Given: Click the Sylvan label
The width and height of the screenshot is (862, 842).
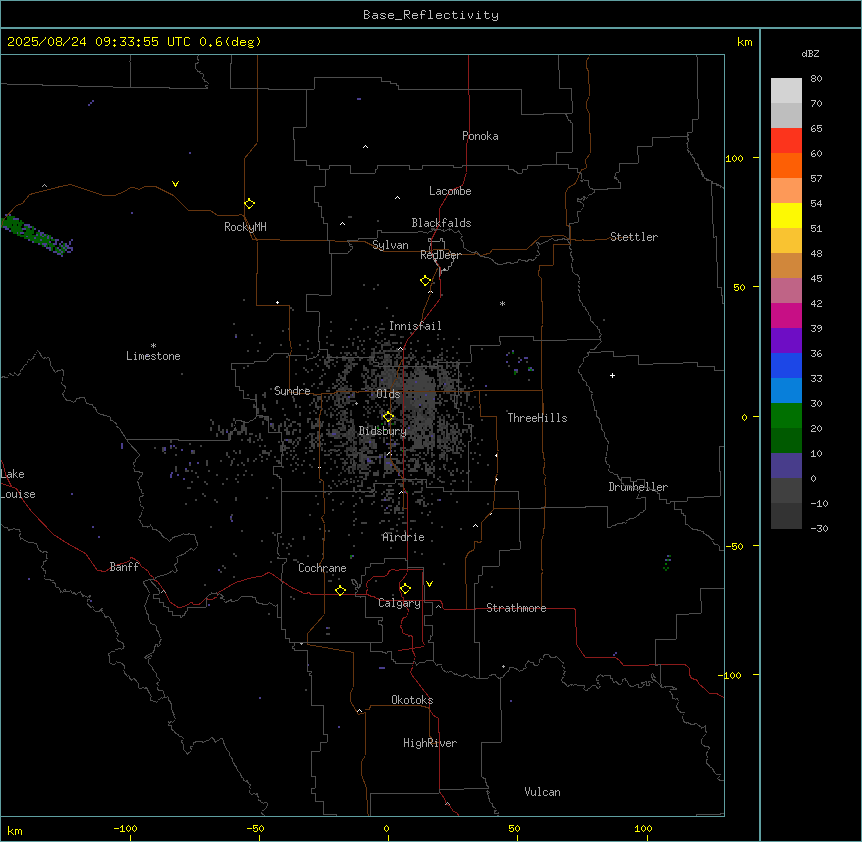Looking at the screenshot, I should pos(390,245).
